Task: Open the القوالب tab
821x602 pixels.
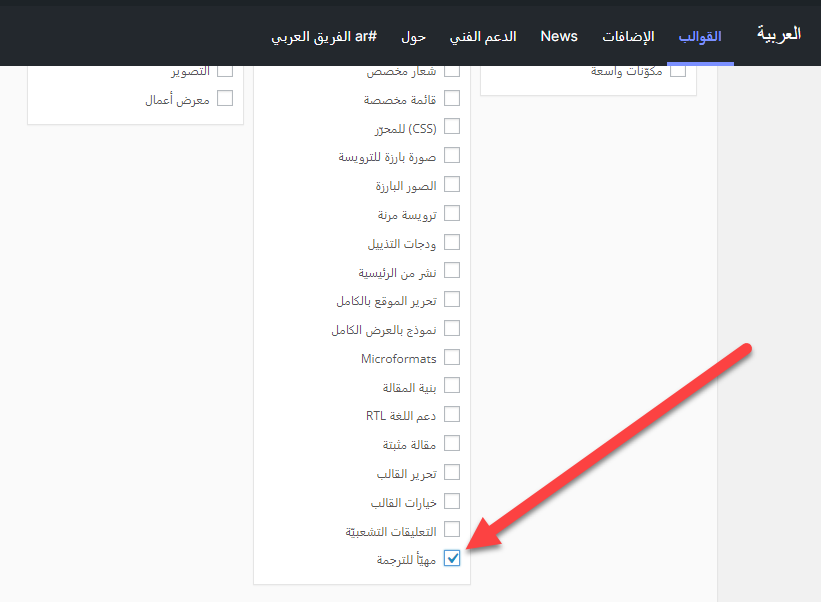Action: 700,37
